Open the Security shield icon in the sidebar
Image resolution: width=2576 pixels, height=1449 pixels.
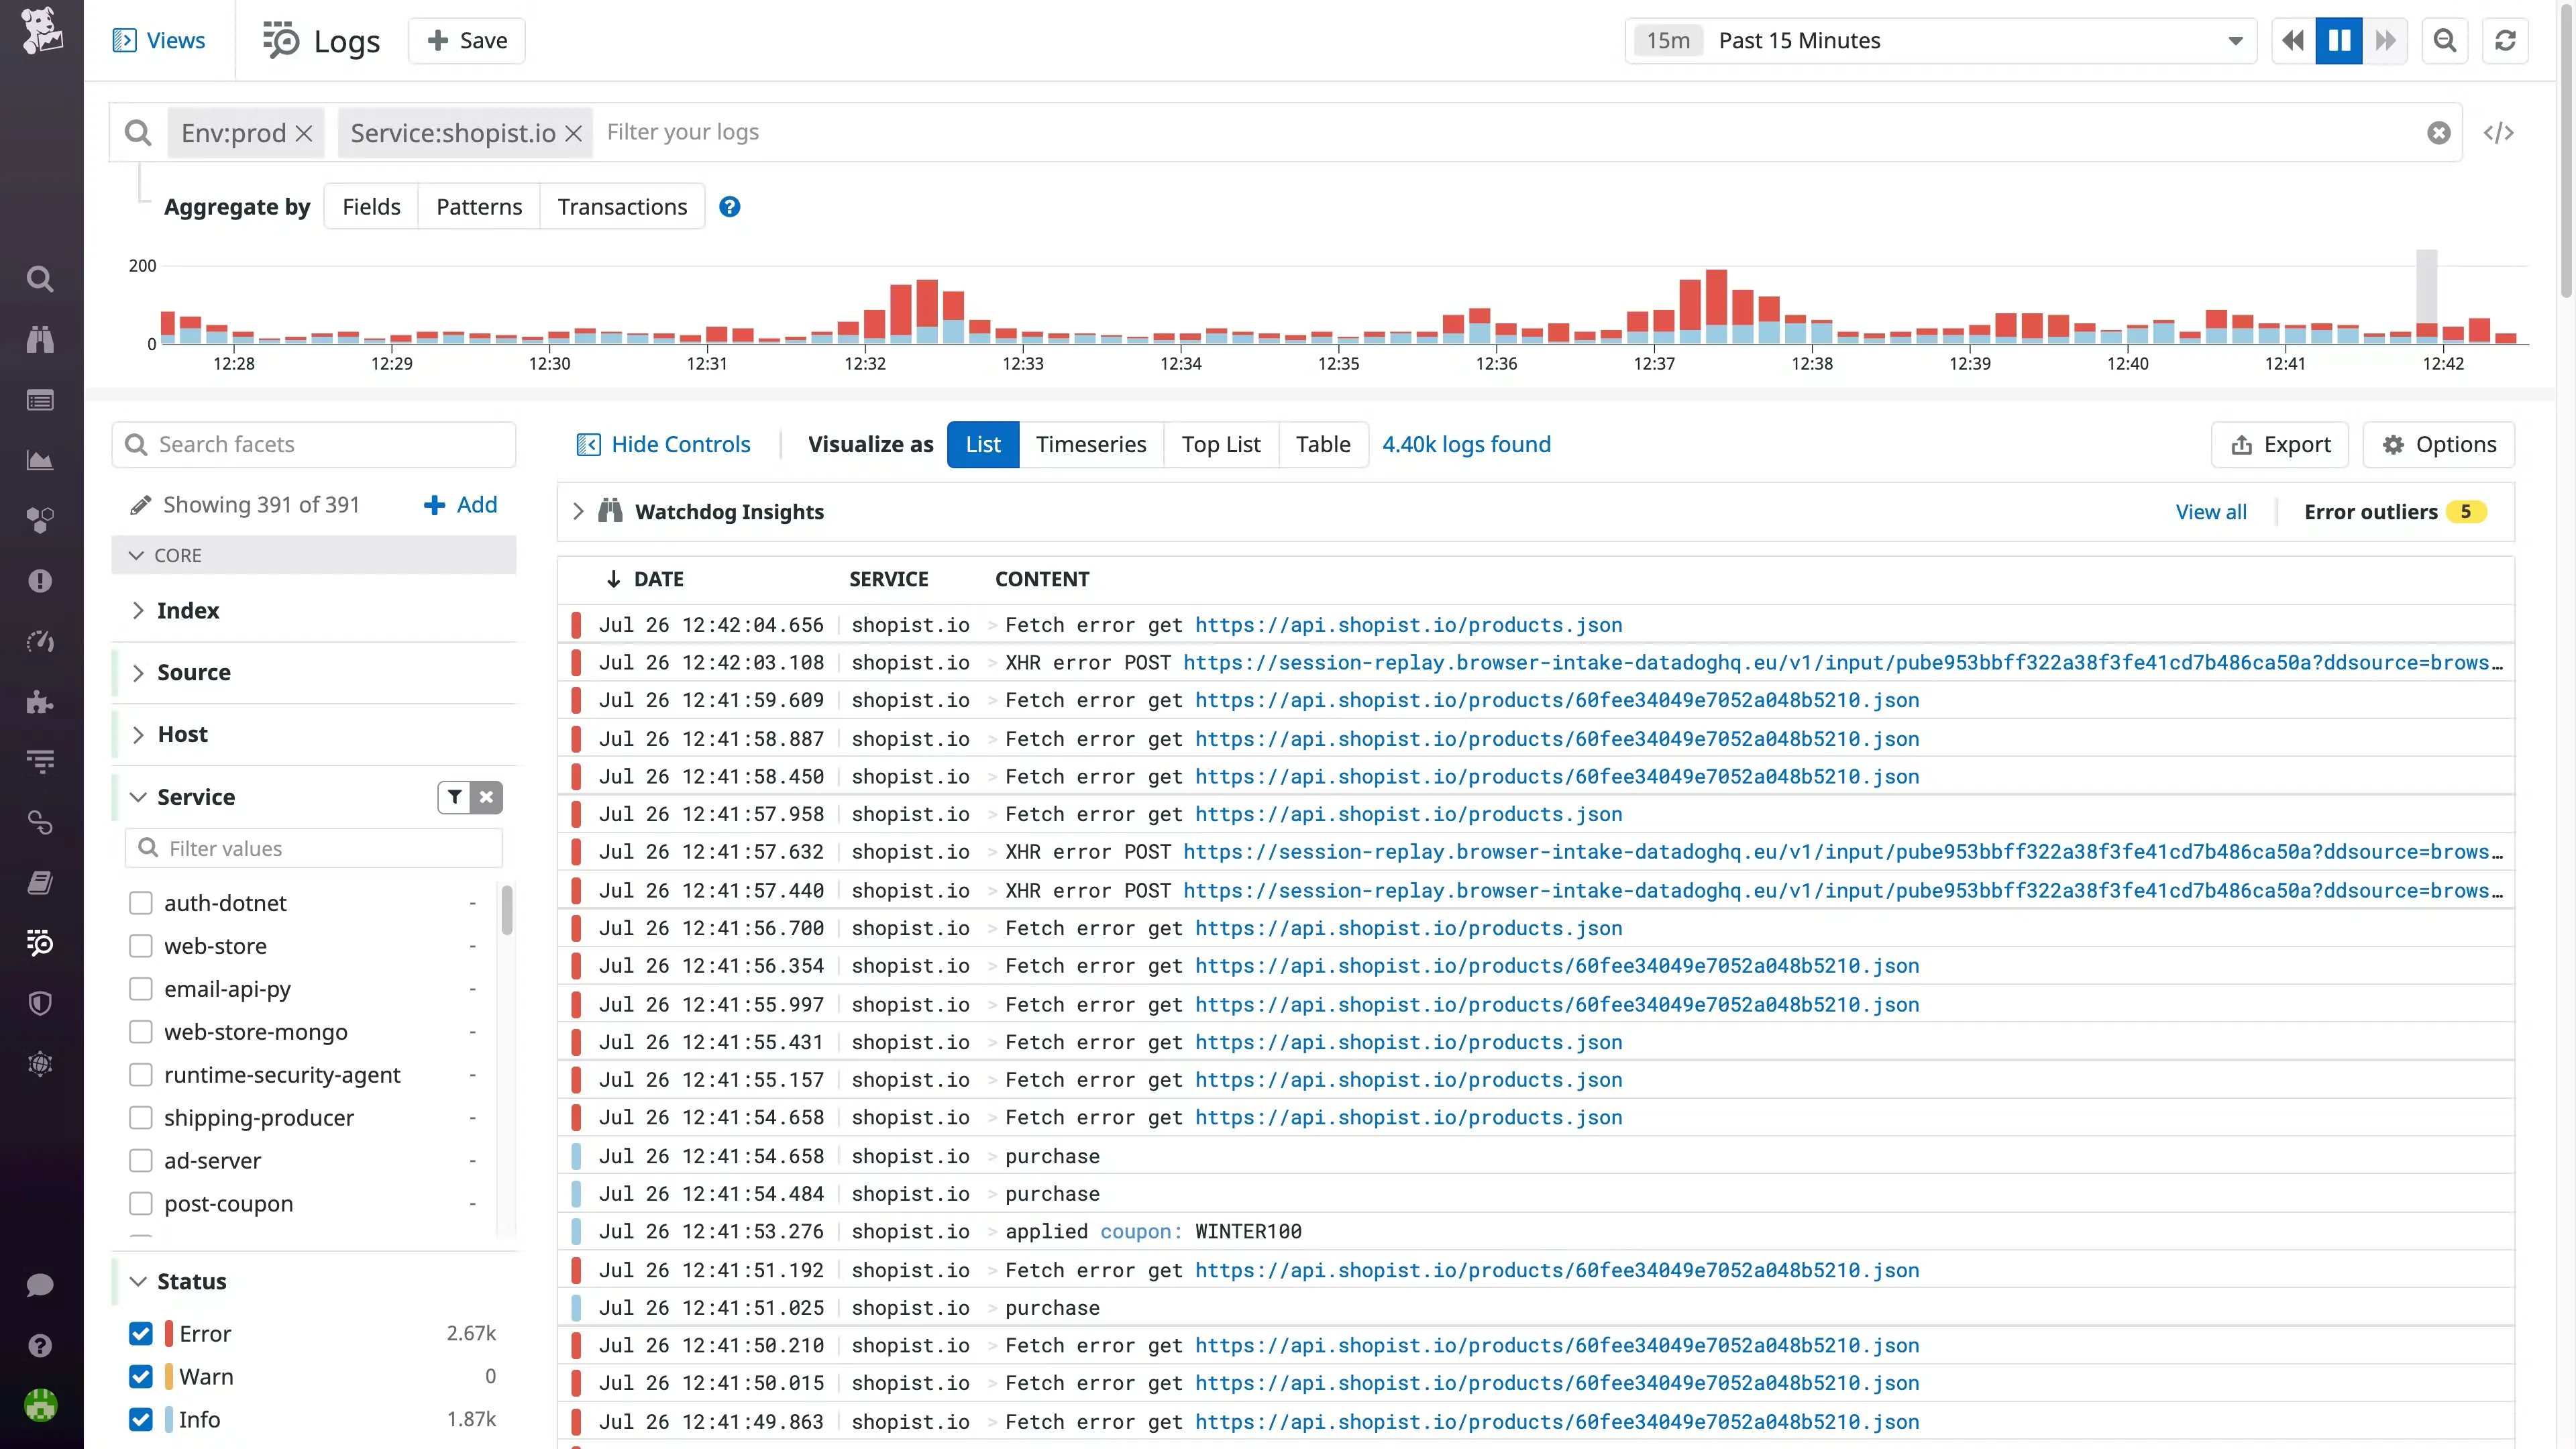tap(40, 1003)
